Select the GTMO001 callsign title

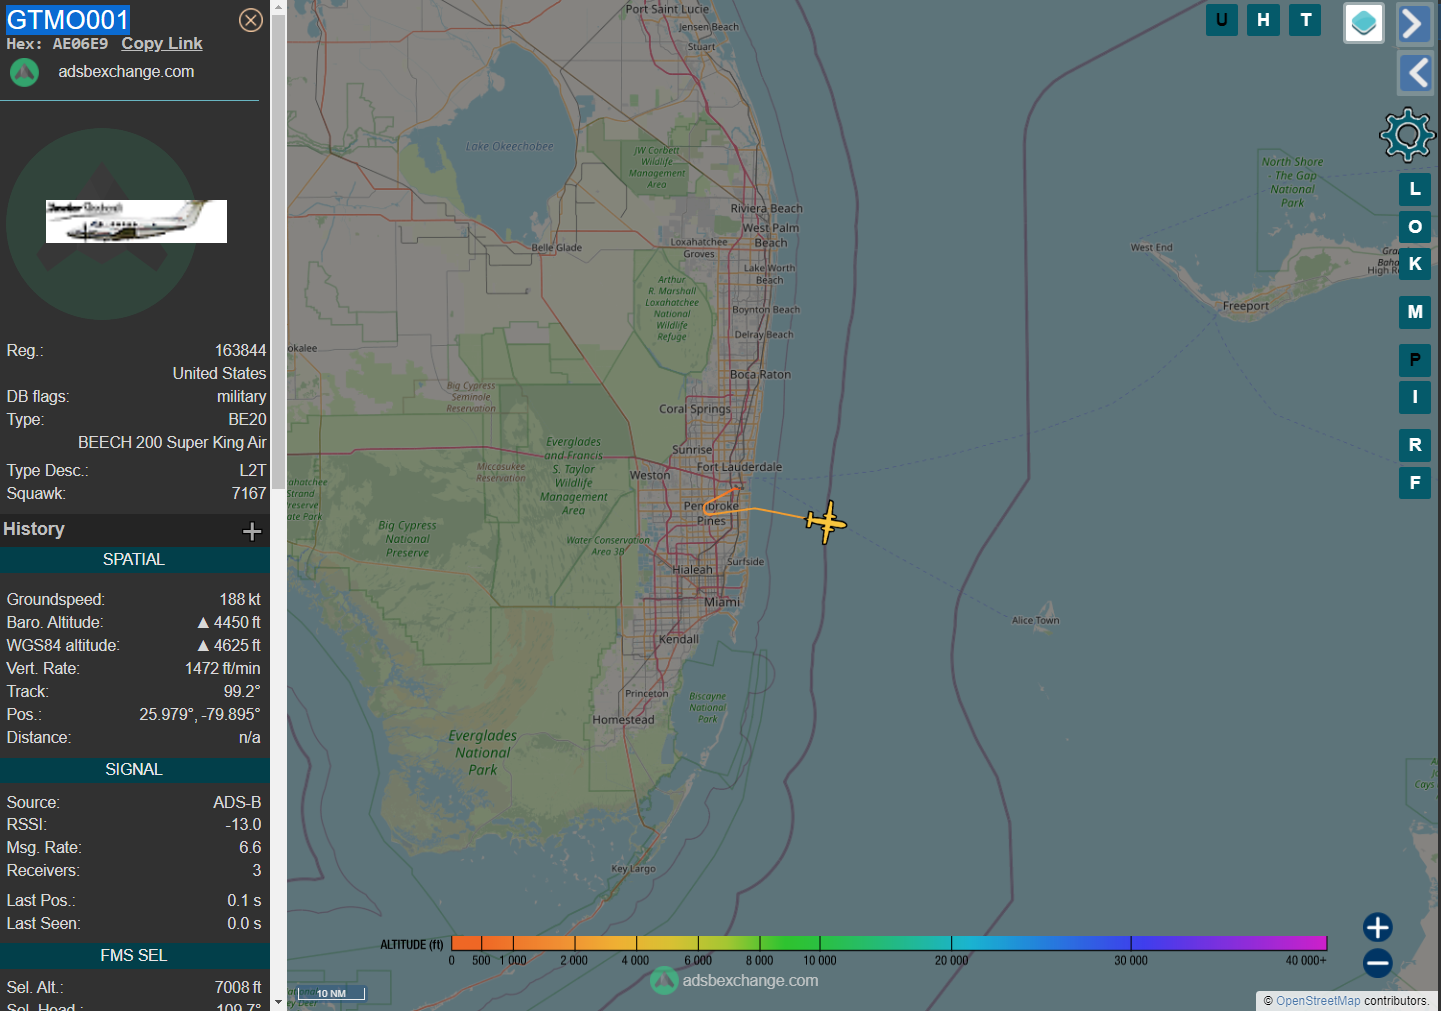68,20
